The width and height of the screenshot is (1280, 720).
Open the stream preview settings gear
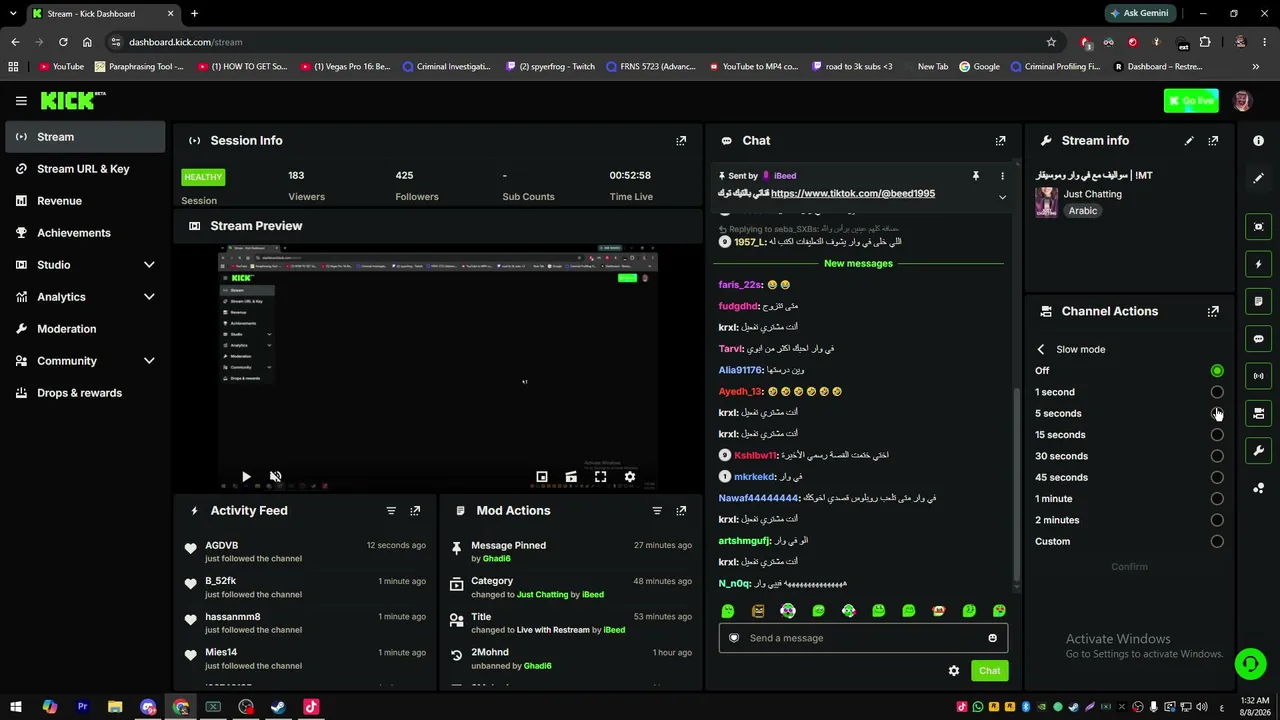click(x=630, y=477)
